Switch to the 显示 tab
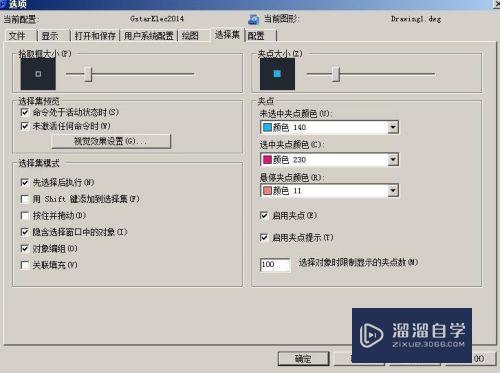Screen dimensions: 500x373 [50, 35]
